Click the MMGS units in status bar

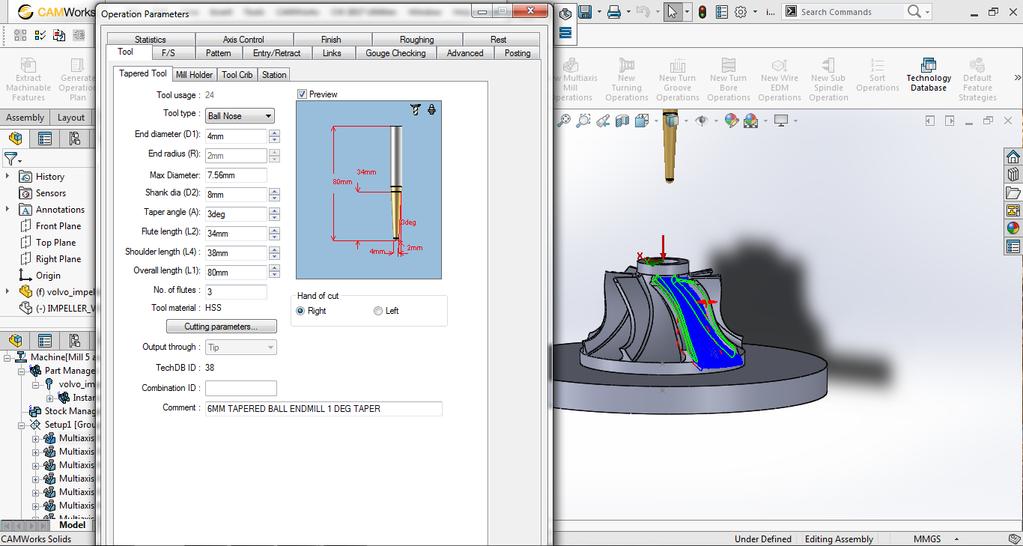pyautogui.click(x=927, y=539)
